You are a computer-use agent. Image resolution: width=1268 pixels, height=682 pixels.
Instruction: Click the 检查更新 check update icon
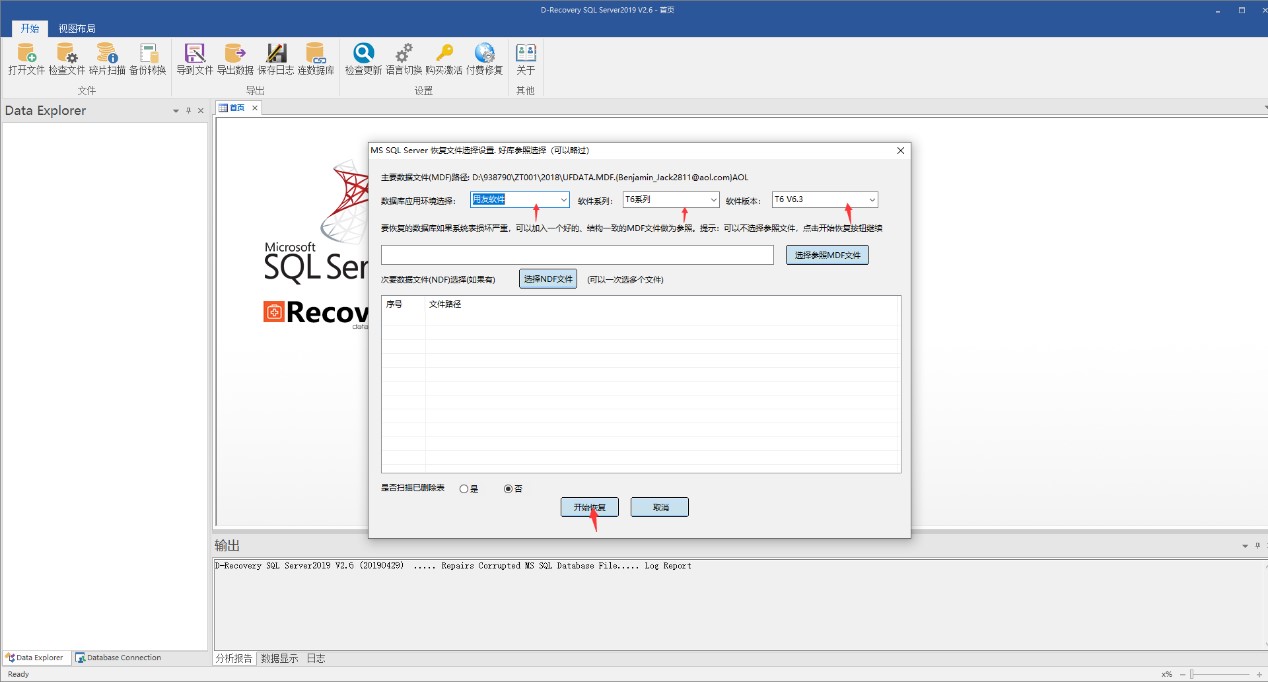pyautogui.click(x=363, y=59)
